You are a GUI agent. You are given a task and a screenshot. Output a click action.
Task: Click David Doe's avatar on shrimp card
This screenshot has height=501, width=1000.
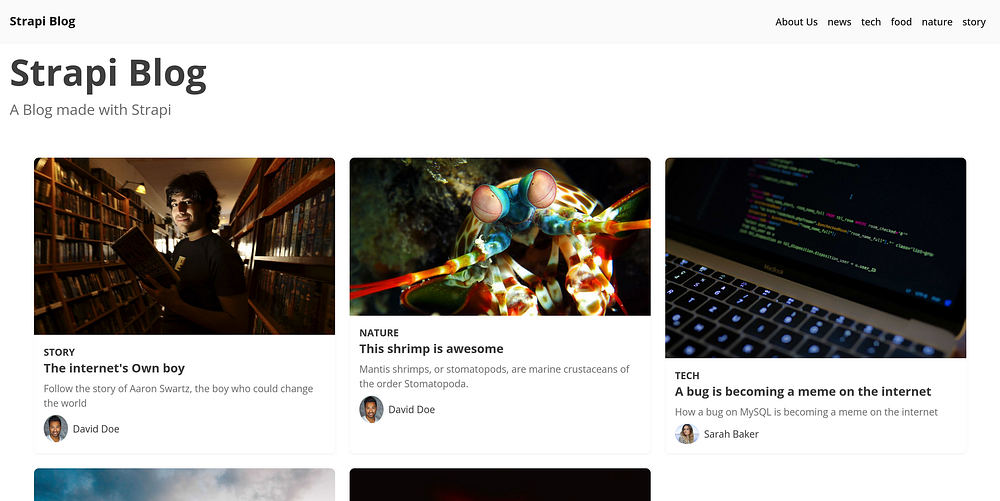371,409
